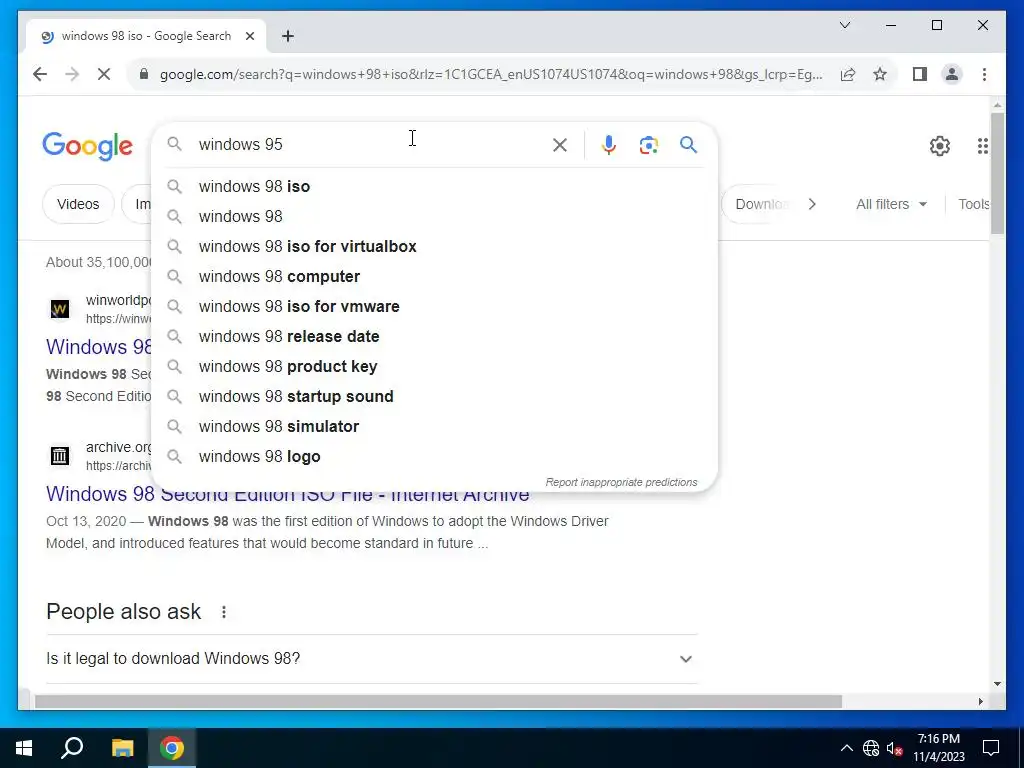The height and width of the screenshot is (768, 1024).
Task: Click the winworldpc site favicon
Action: tap(59, 309)
